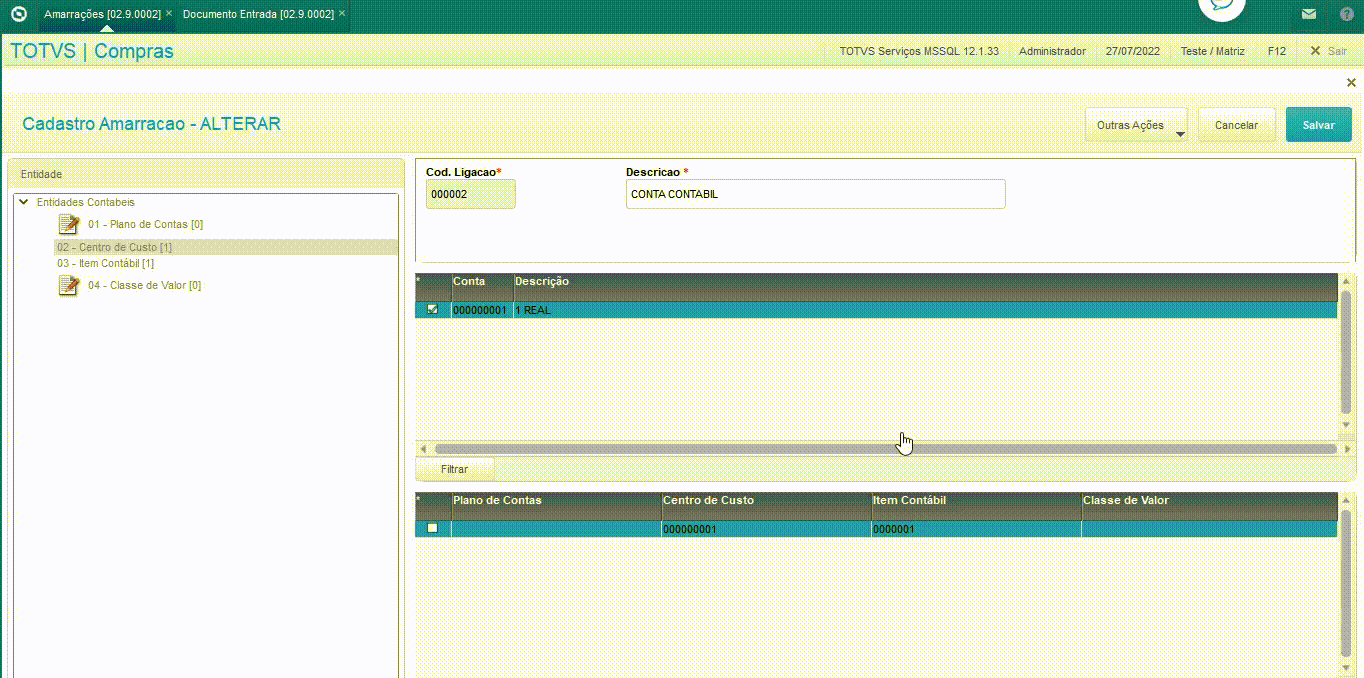The width and height of the screenshot is (1364, 678).
Task: Click the Administrador user label
Action: point(1052,51)
